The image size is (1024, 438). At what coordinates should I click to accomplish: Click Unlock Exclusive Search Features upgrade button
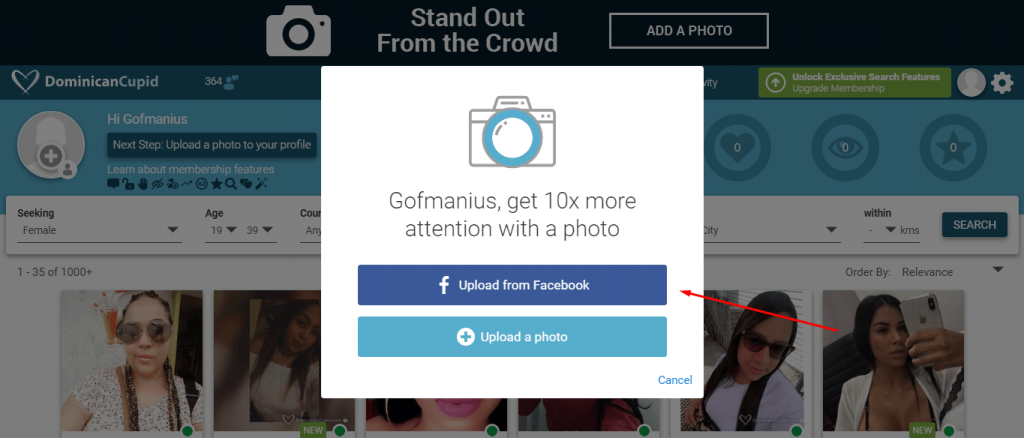[854, 83]
